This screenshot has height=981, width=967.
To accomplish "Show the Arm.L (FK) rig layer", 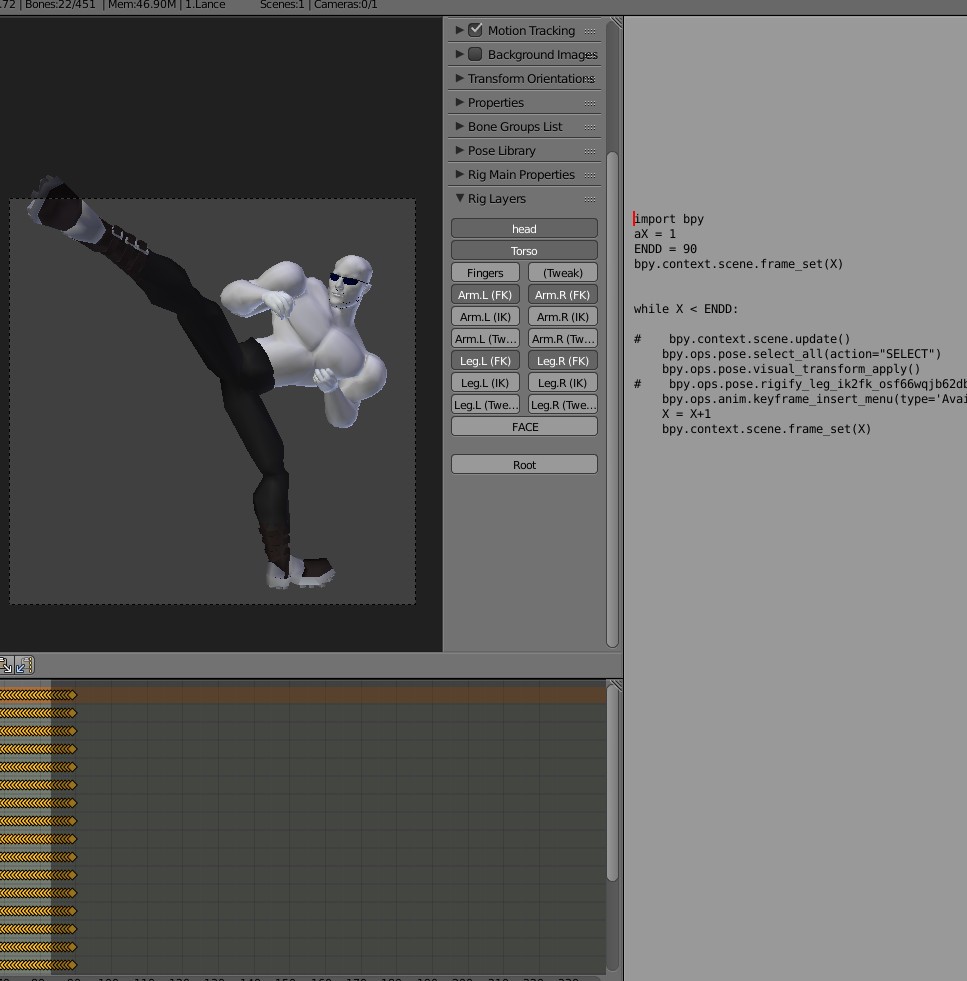I will 485,294.
